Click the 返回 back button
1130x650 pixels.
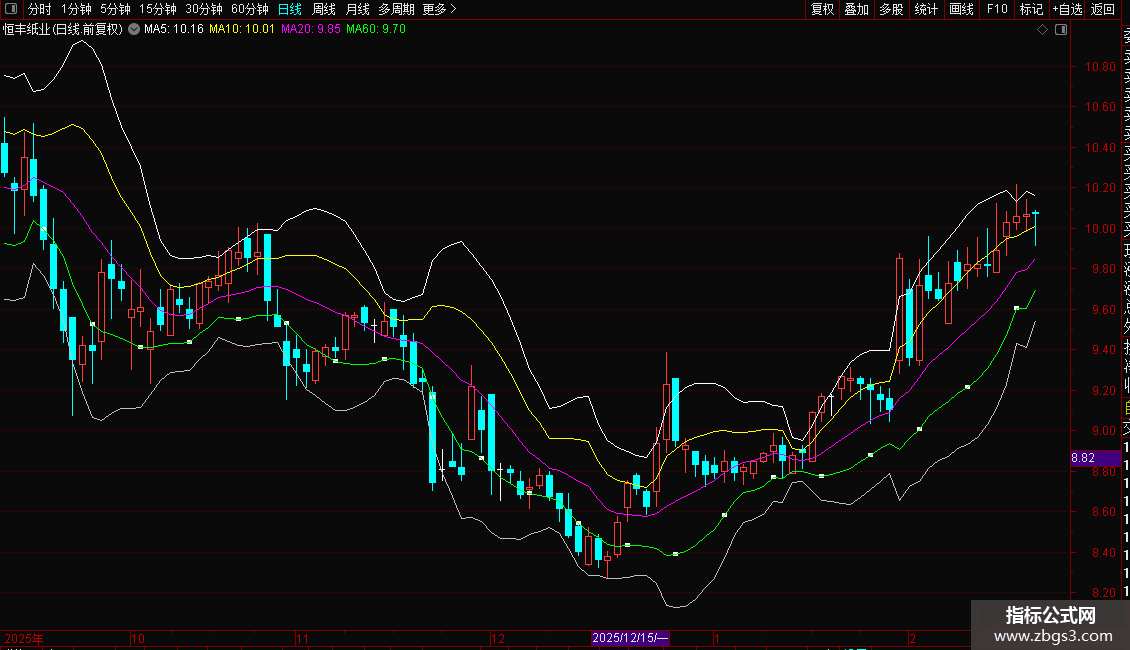point(1103,9)
